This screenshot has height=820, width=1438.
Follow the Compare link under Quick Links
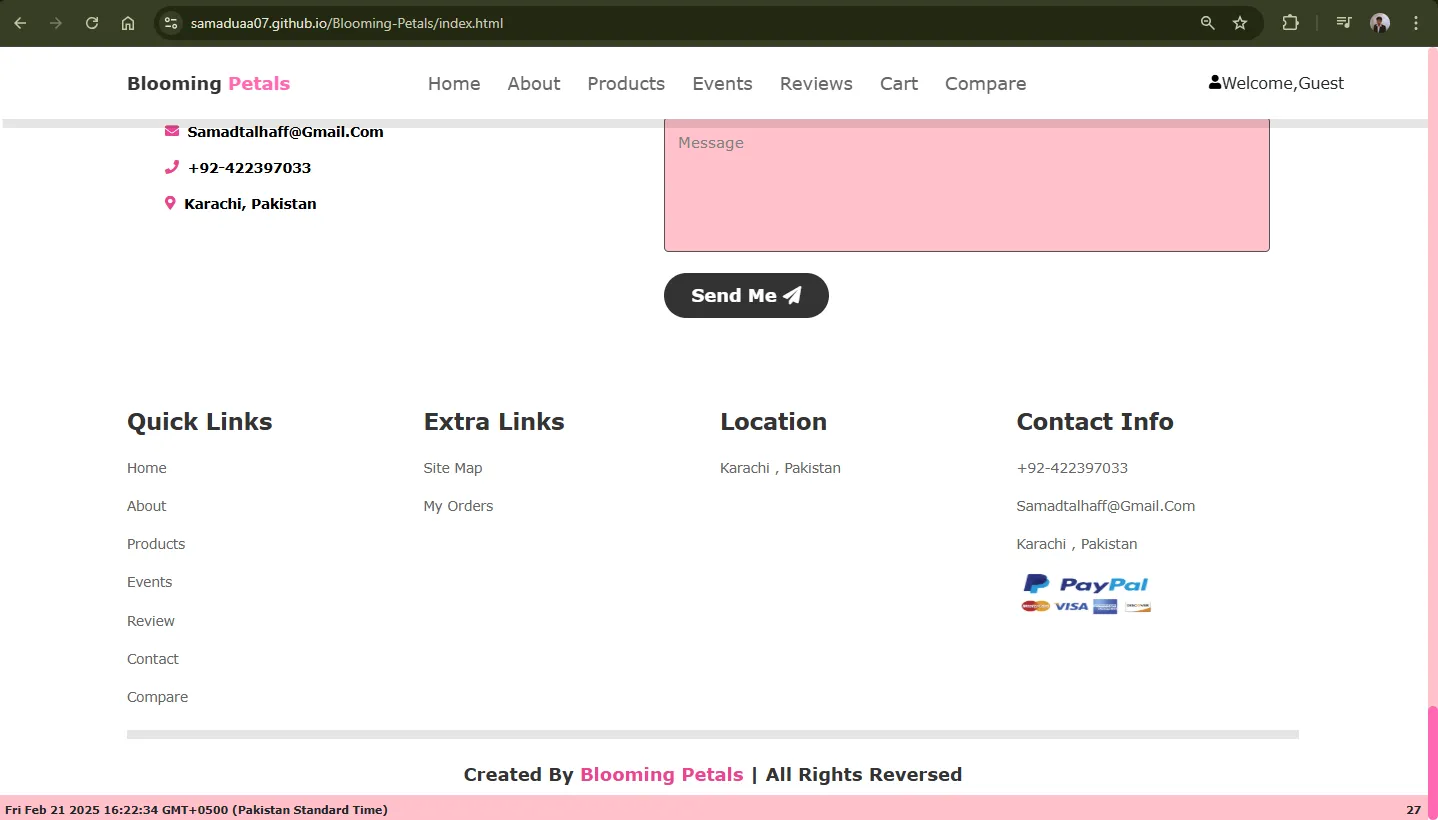pos(157,697)
